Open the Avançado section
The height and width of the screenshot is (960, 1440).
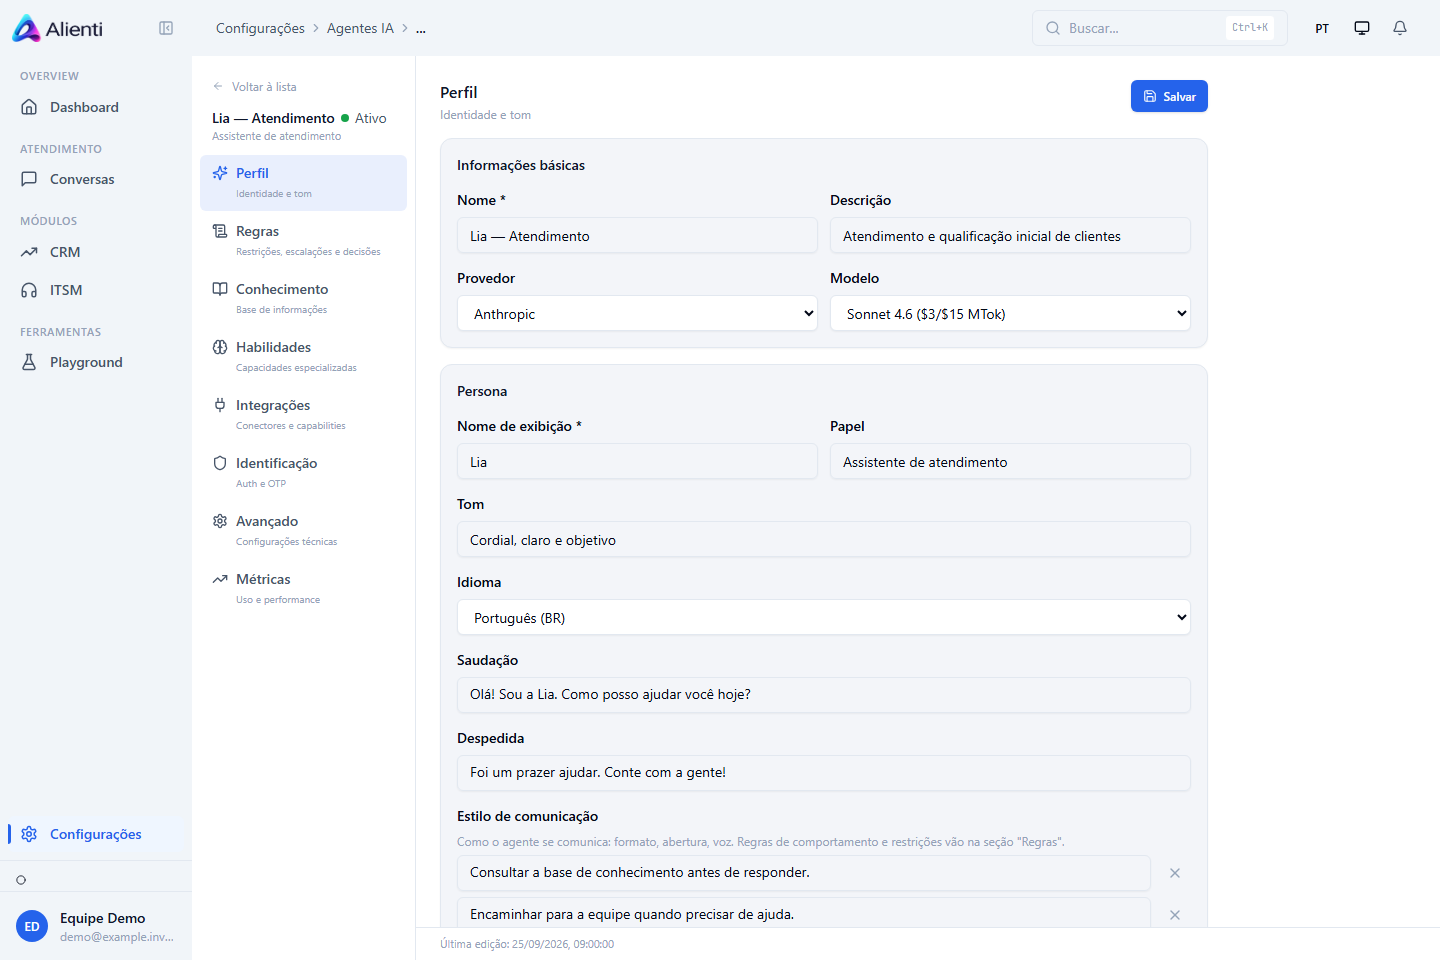pyautogui.click(x=303, y=531)
